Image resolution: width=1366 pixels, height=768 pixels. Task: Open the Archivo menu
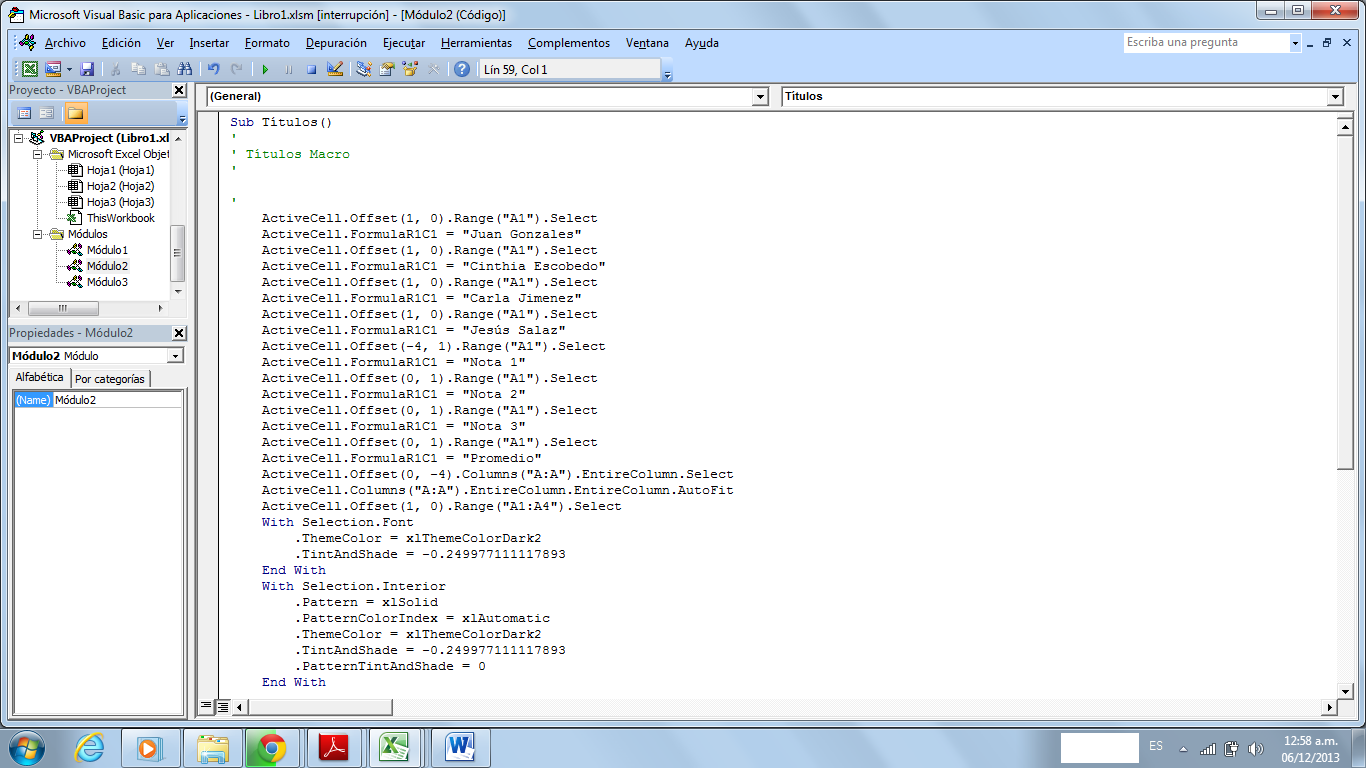point(65,43)
